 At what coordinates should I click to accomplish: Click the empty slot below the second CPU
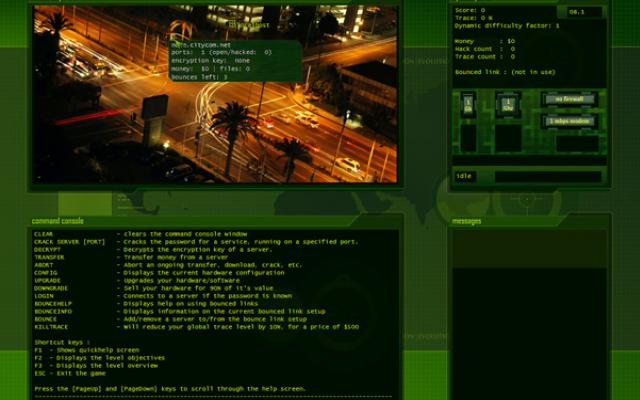point(507,137)
